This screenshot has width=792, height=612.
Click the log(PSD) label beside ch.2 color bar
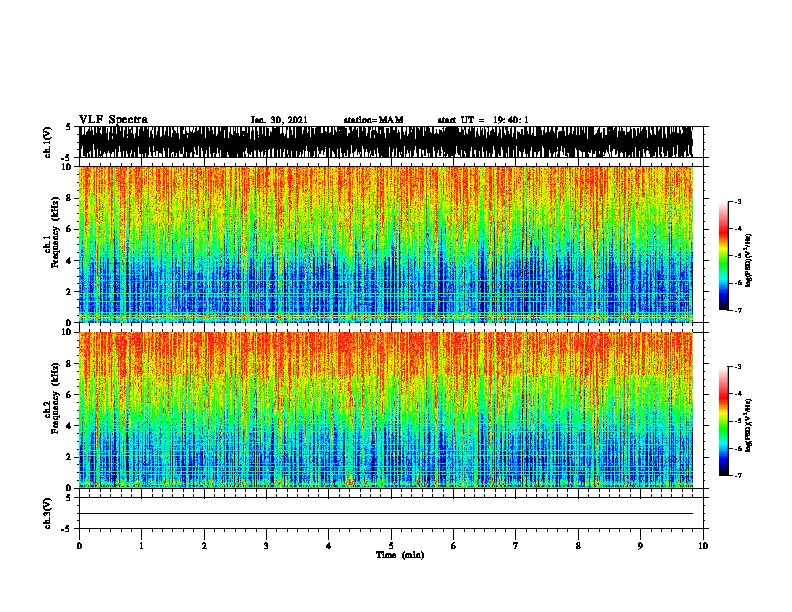748,425
